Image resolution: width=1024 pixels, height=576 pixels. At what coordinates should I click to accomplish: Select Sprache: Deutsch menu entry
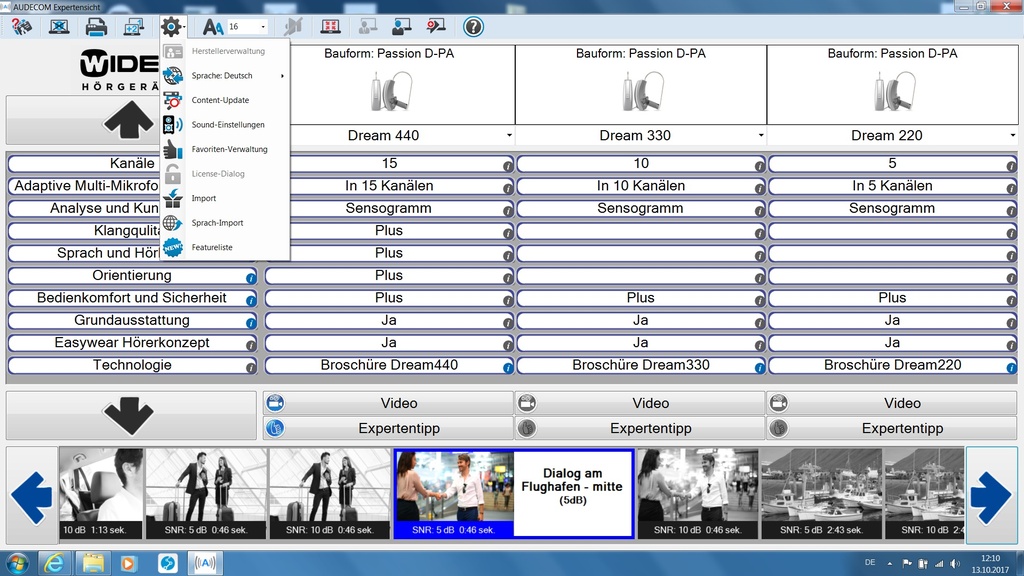221,76
